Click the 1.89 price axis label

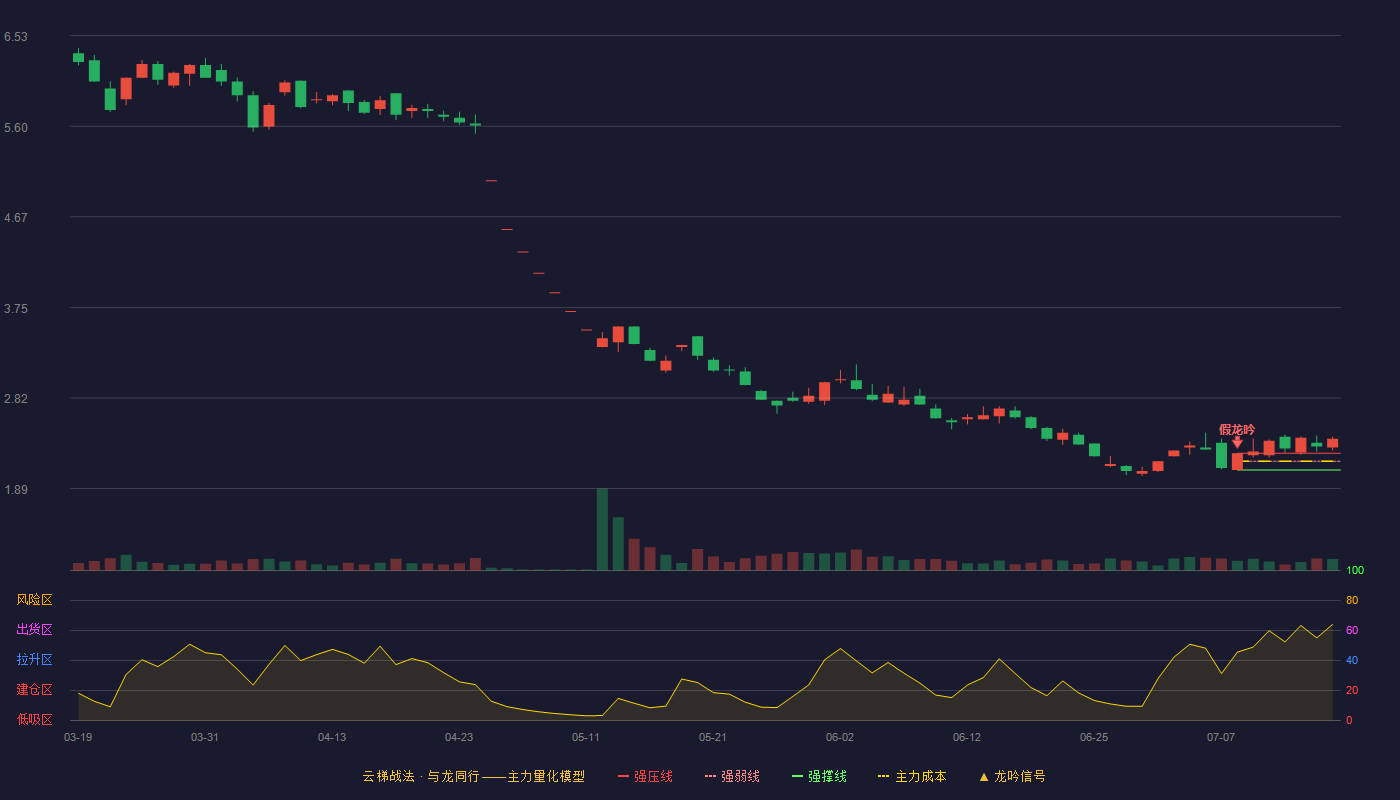coord(16,489)
